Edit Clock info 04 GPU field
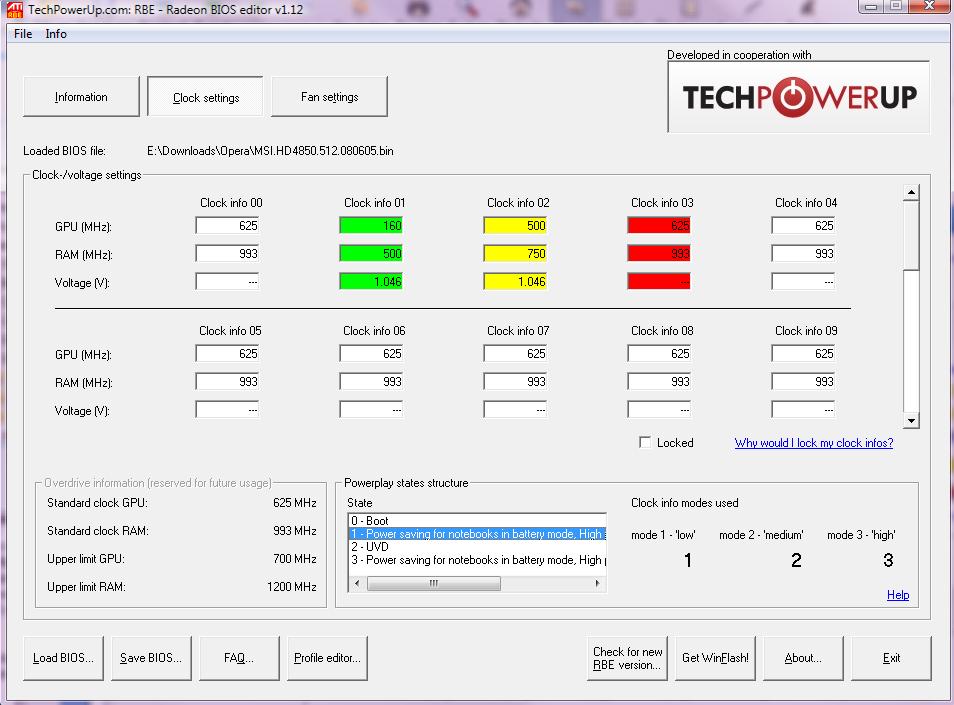The width and height of the screenshot is (954, 705). tap(803, 226)
